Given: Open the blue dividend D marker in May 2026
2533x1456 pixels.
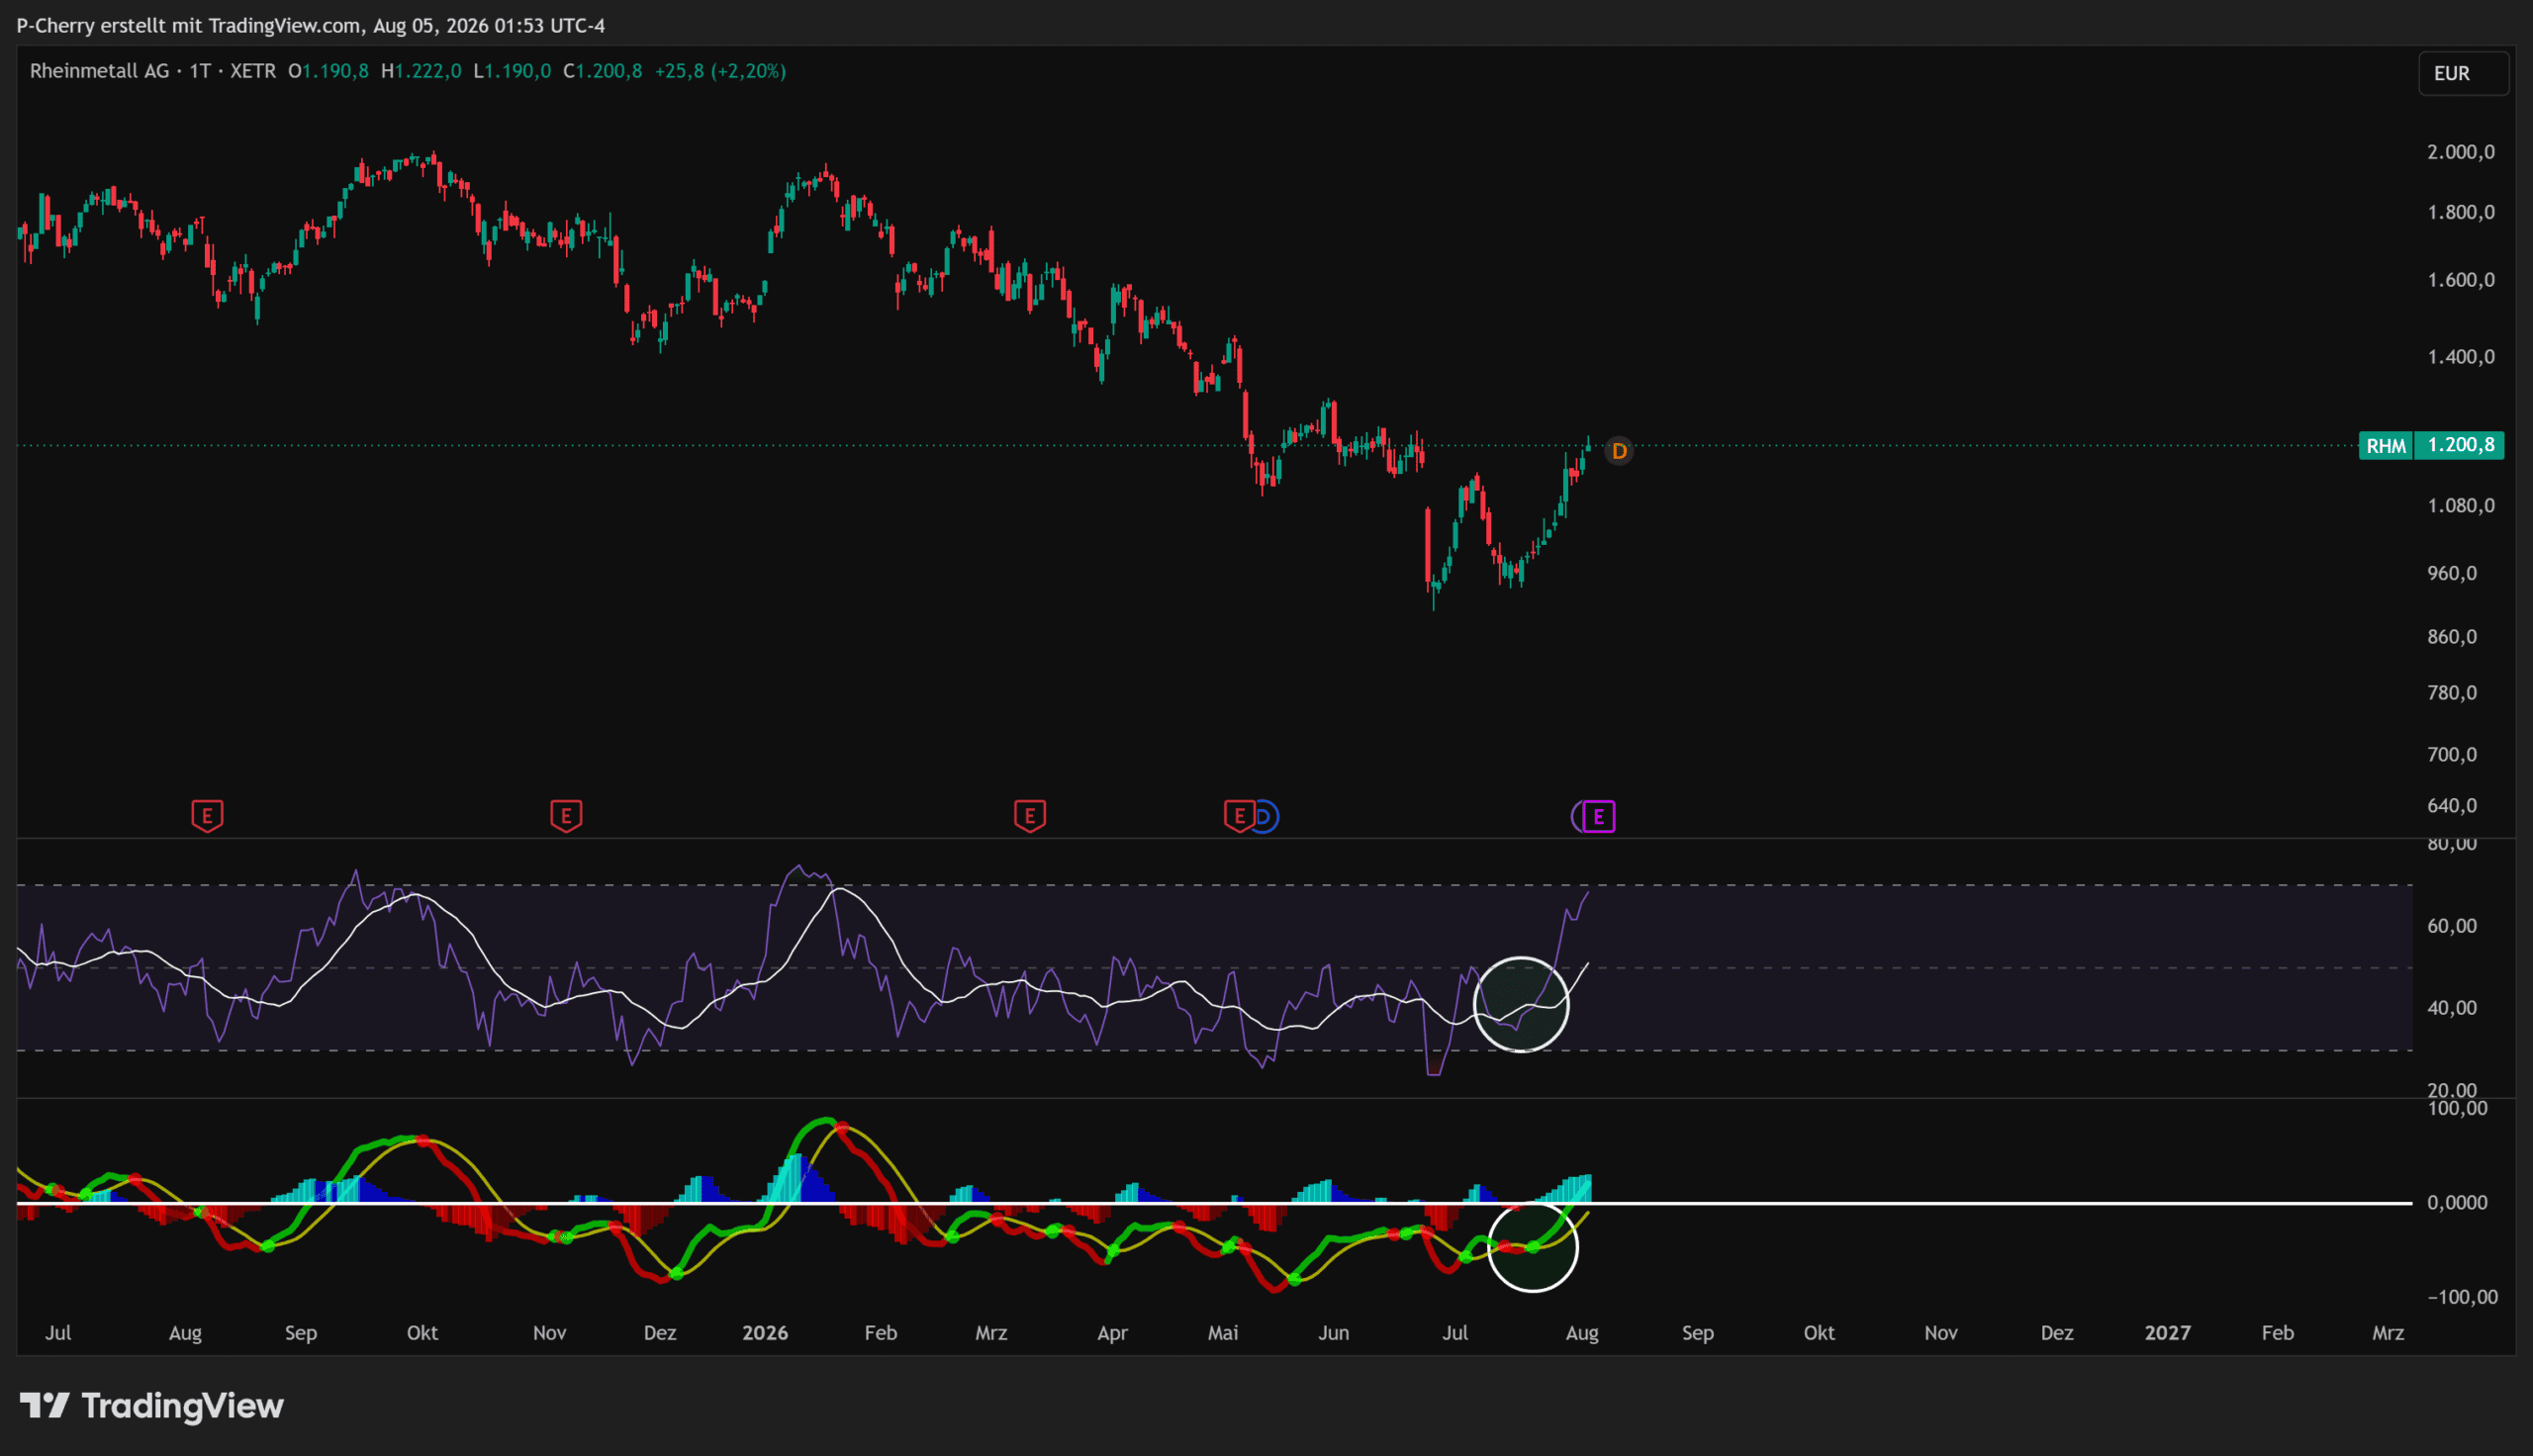Looking at the screenshot, I should click(x=1267, y=817).
